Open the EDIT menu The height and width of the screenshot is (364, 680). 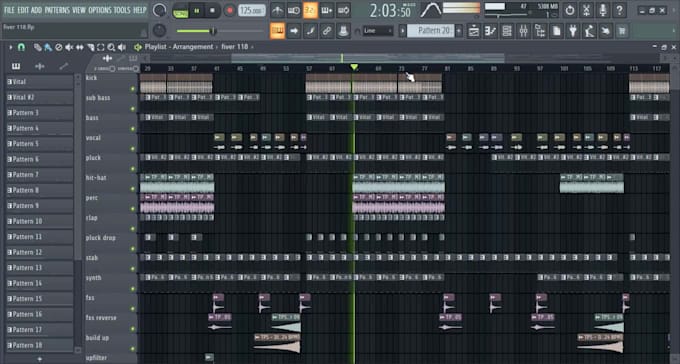pos(23,10)
